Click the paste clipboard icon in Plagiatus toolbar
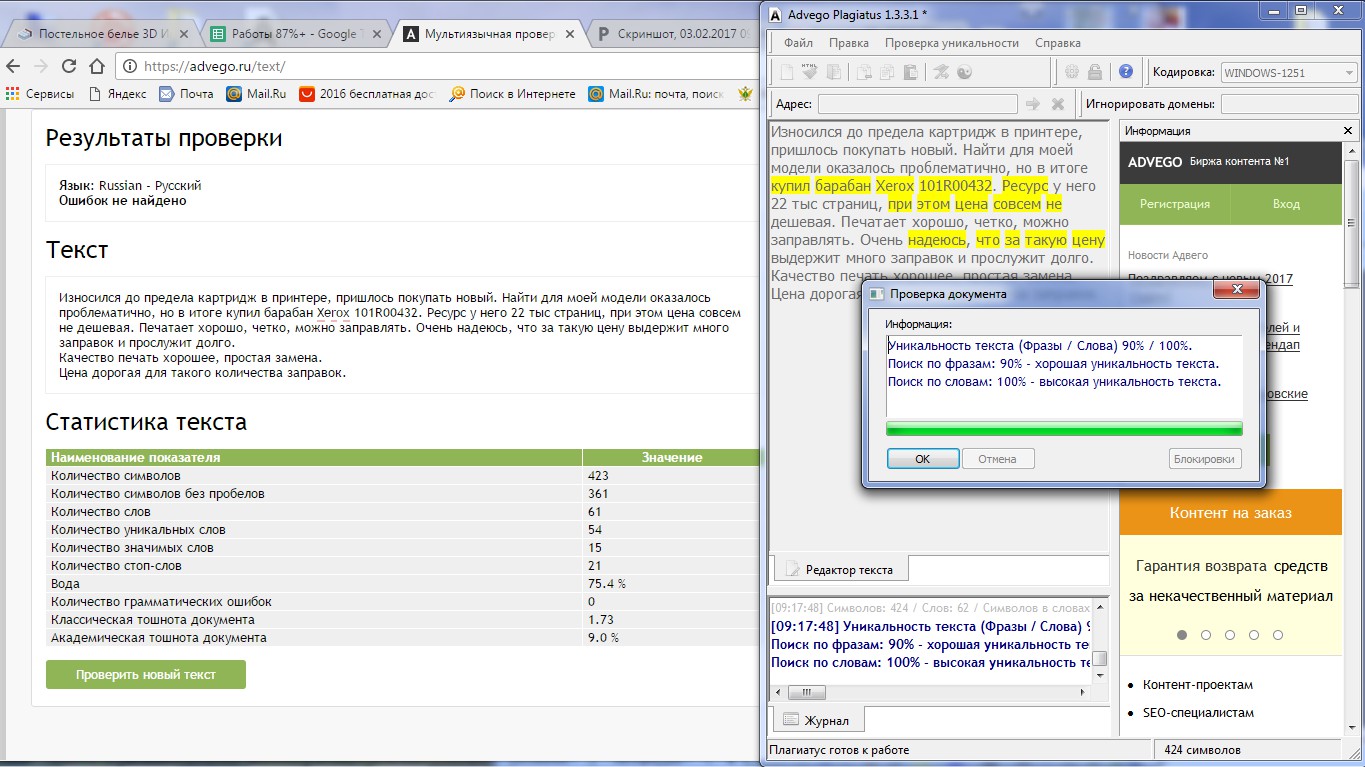Image resolution: width=1365 pixels, height=767 pixels. [910, 72]
